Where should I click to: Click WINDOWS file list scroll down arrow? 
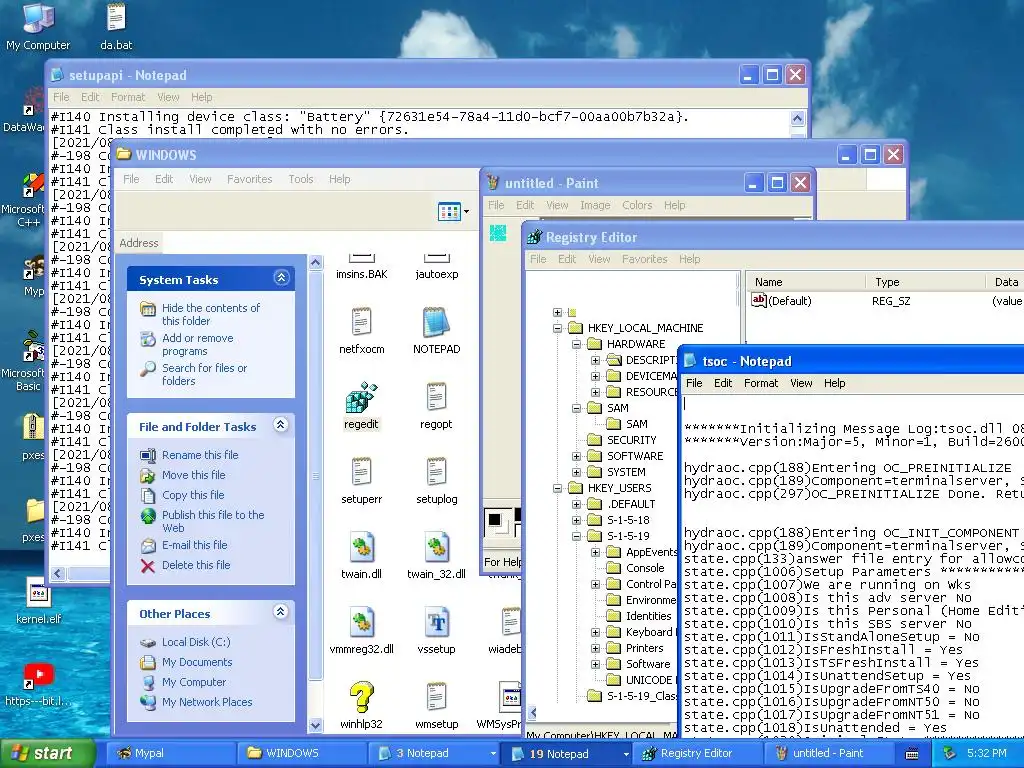point(315,724)
